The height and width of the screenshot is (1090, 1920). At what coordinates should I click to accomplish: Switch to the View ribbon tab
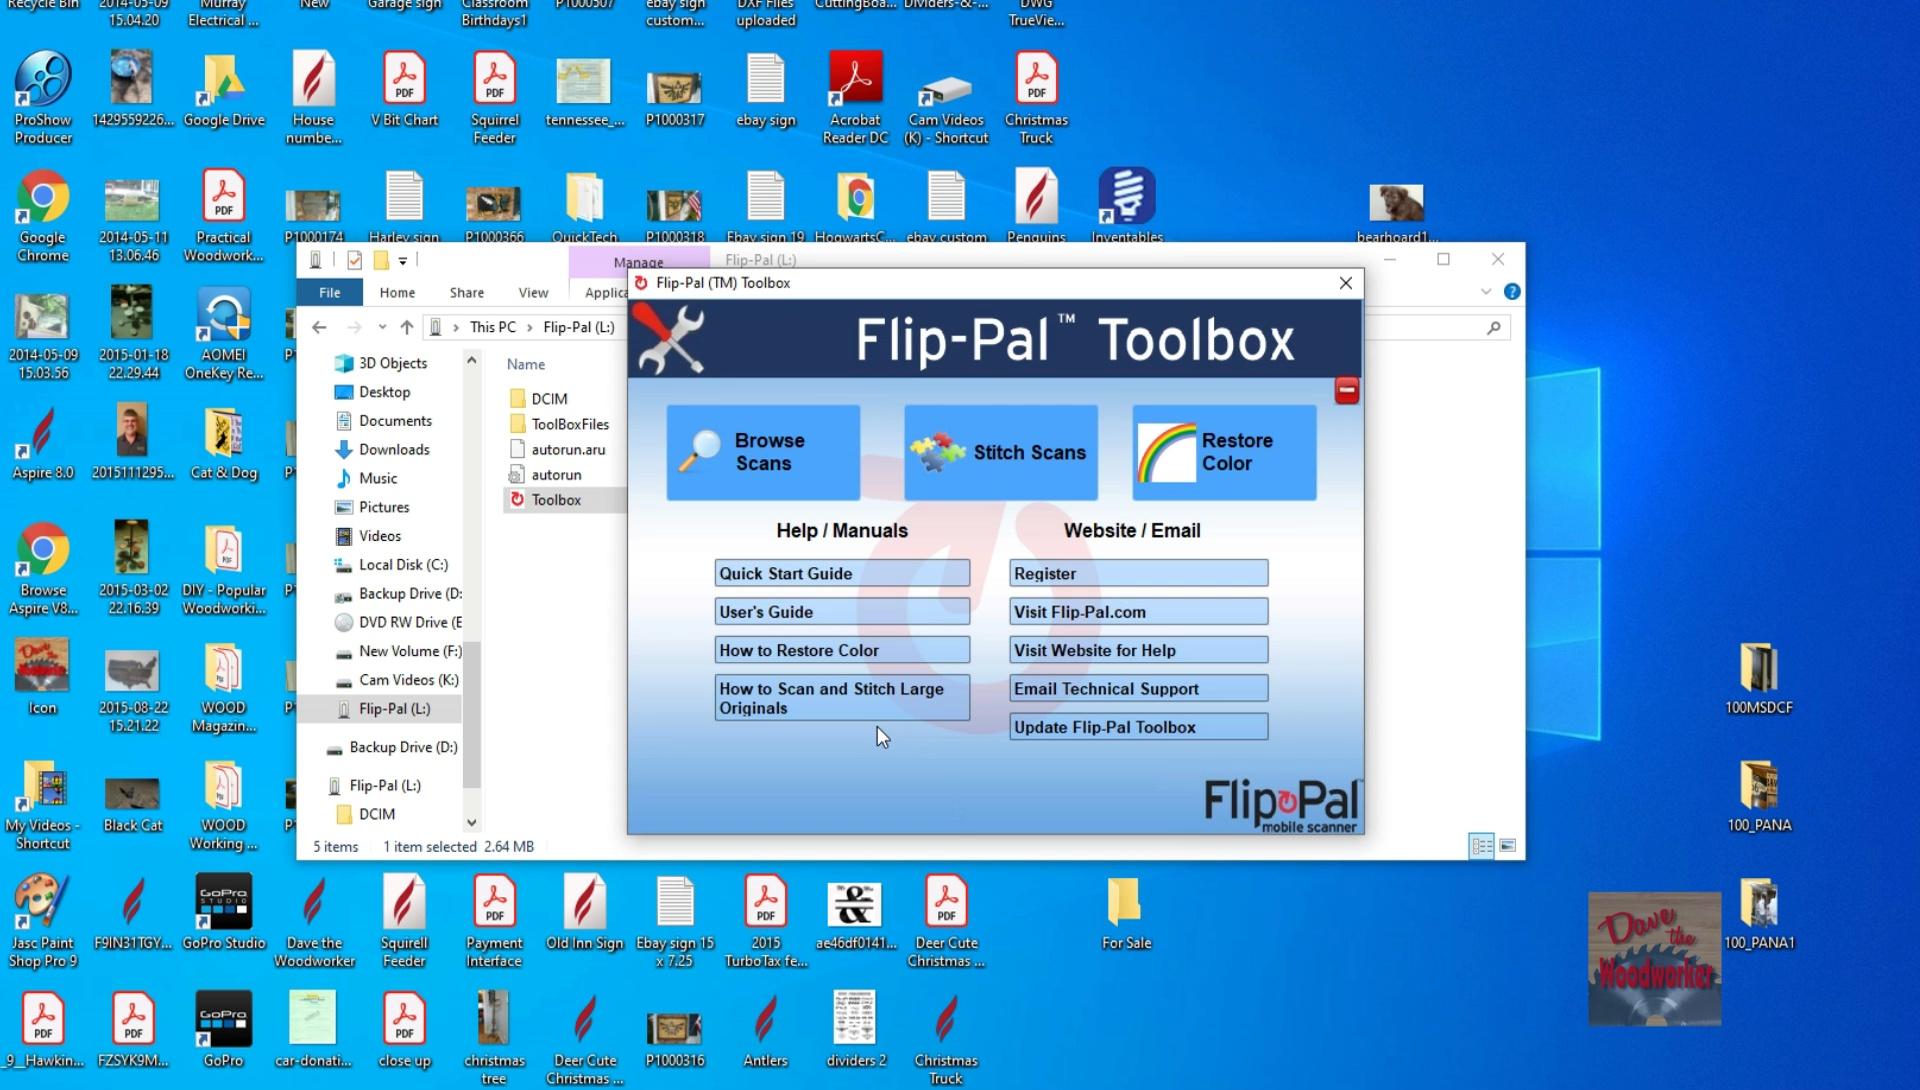532,293
